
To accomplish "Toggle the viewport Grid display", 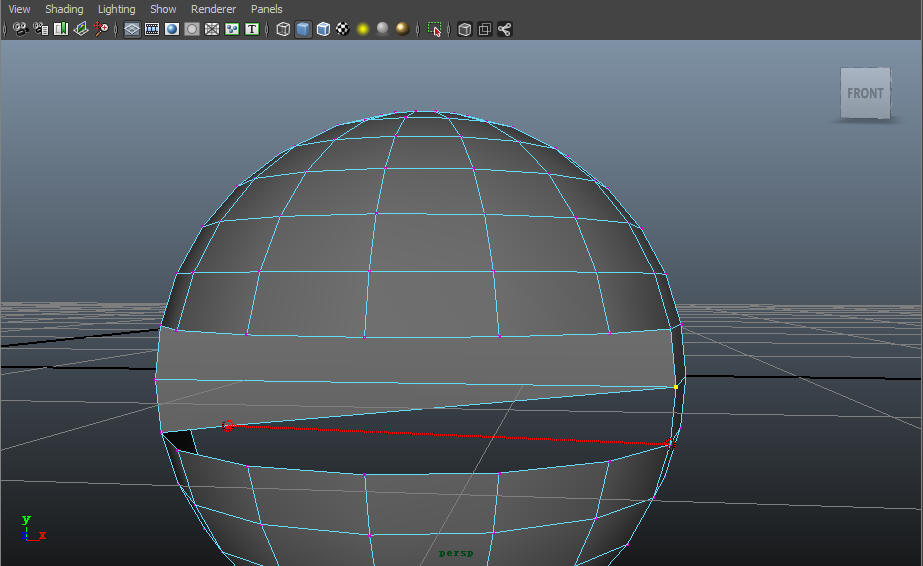I will tap(132, 29).
